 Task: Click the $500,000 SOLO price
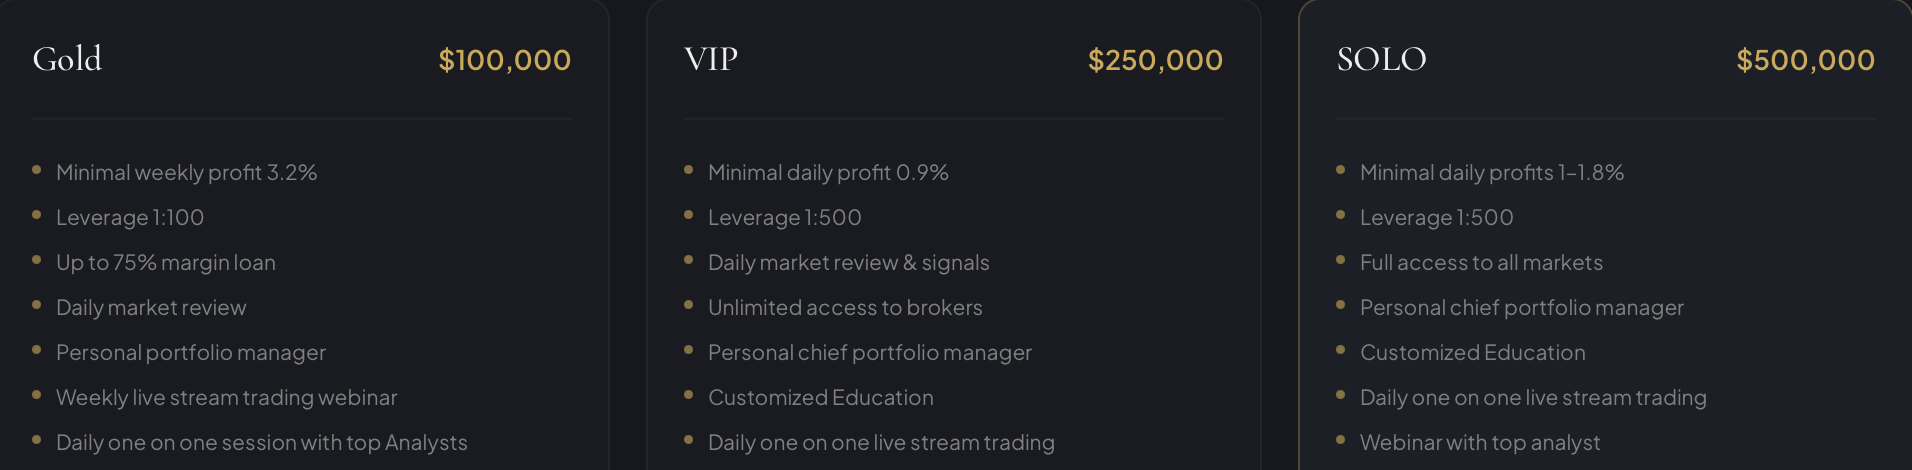coord(1805,60)
